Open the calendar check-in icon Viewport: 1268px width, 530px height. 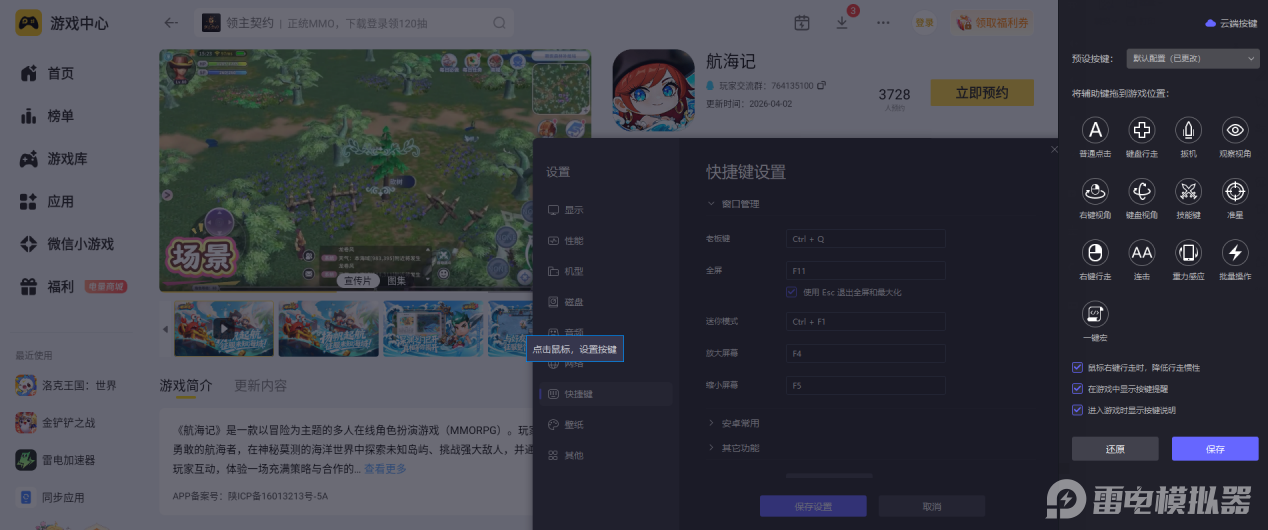coord(801,22)
